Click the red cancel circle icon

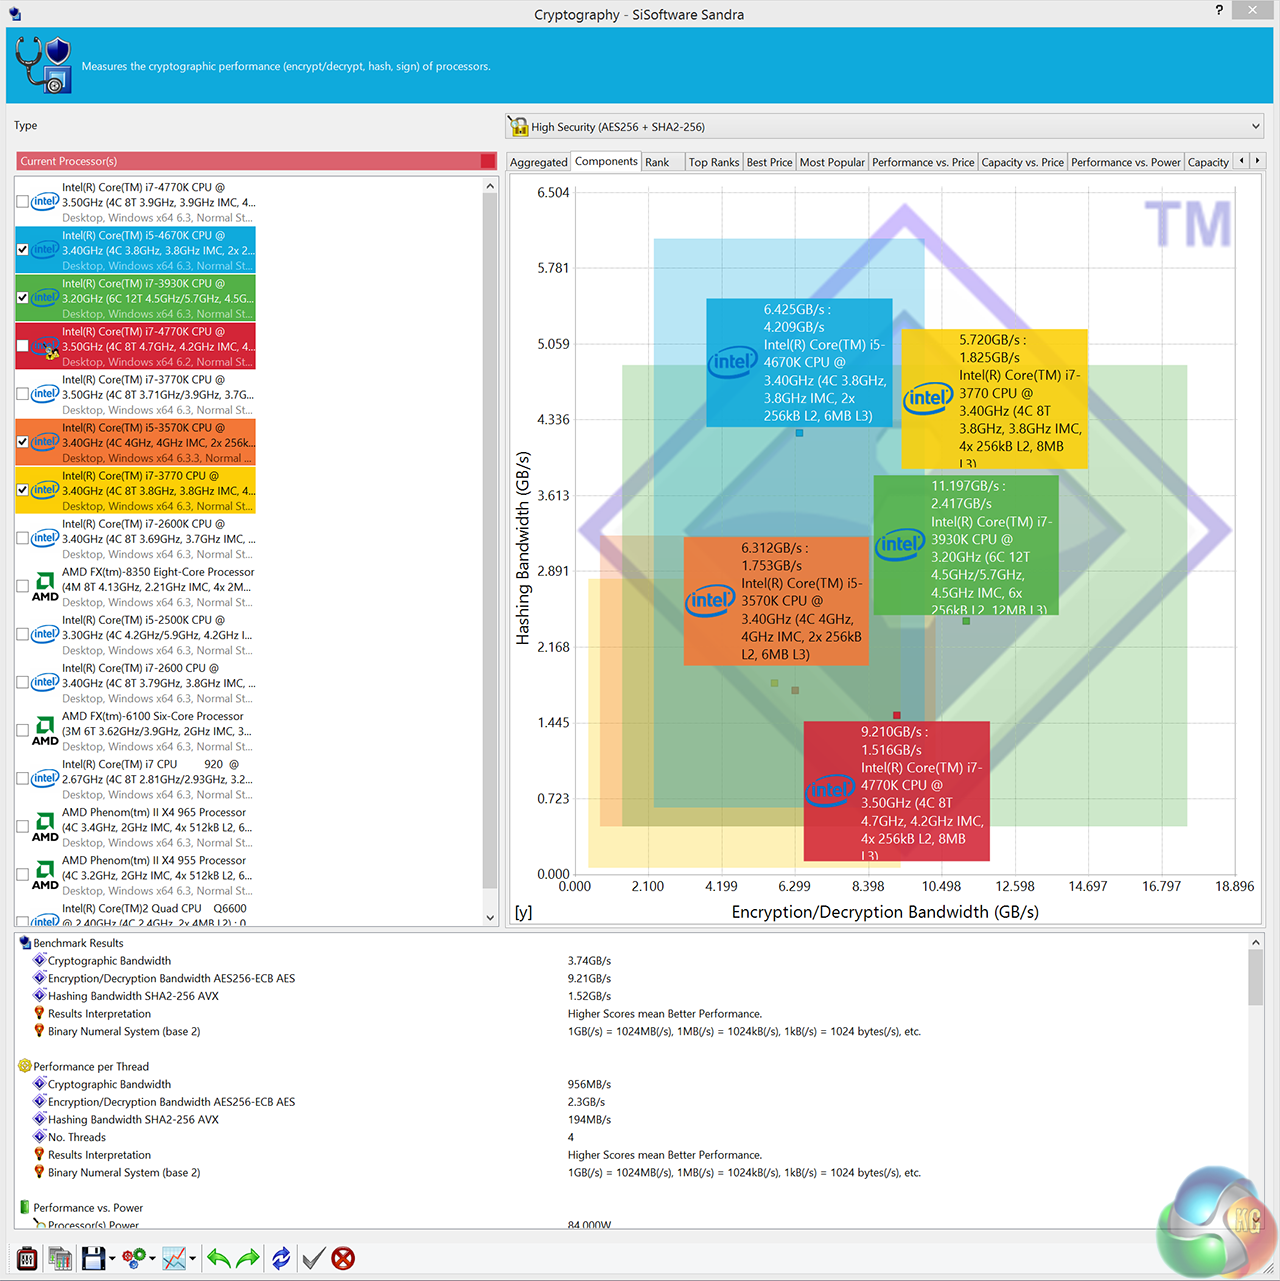pyautogui.click(x=343, y=1258)
